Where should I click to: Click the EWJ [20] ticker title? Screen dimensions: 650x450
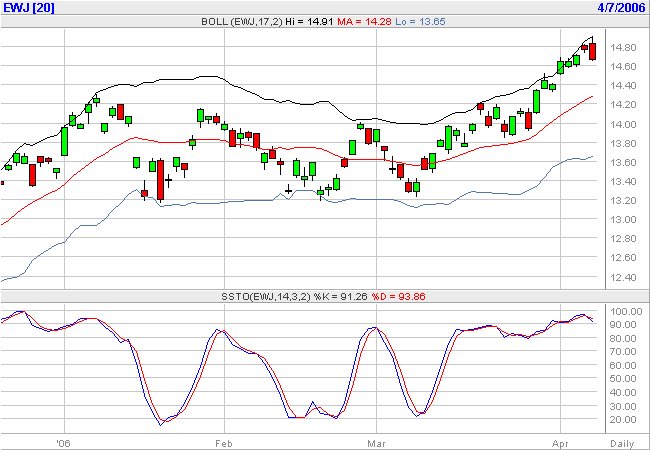click(29, 7)
